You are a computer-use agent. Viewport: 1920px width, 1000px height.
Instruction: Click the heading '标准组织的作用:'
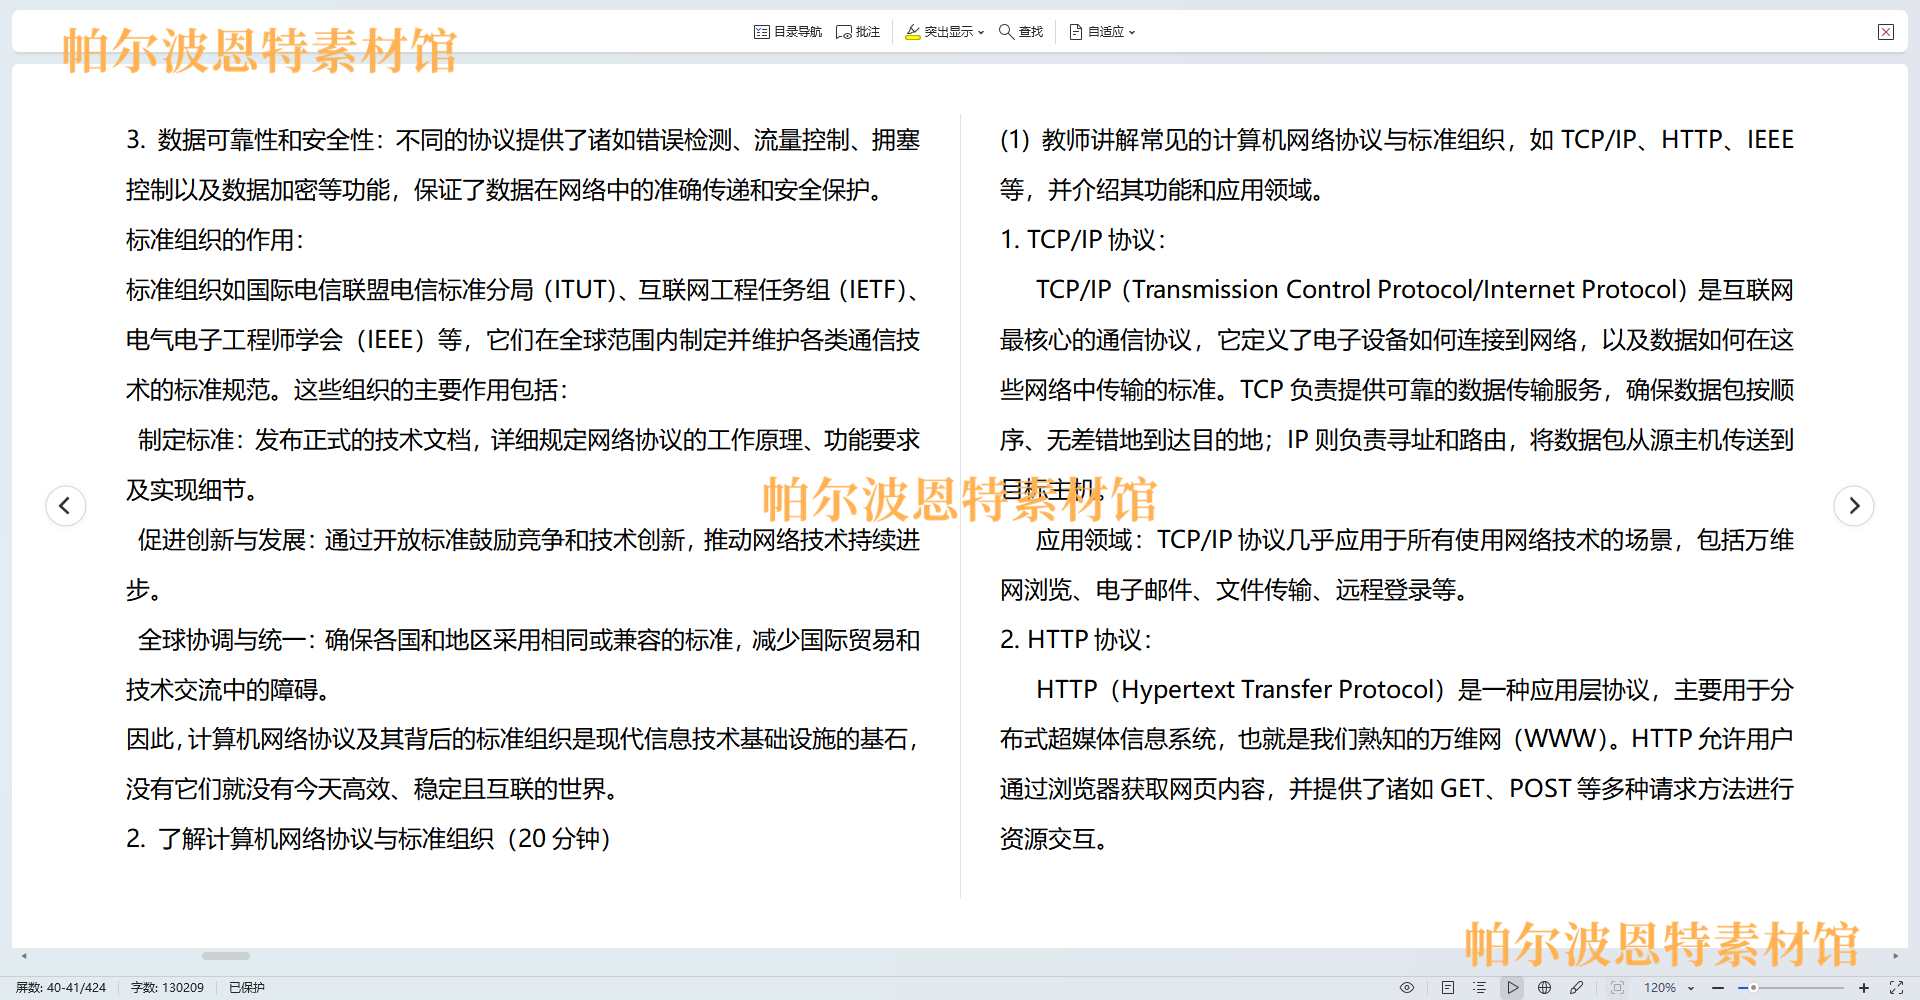pyautogui.click(x=214, y=240)
